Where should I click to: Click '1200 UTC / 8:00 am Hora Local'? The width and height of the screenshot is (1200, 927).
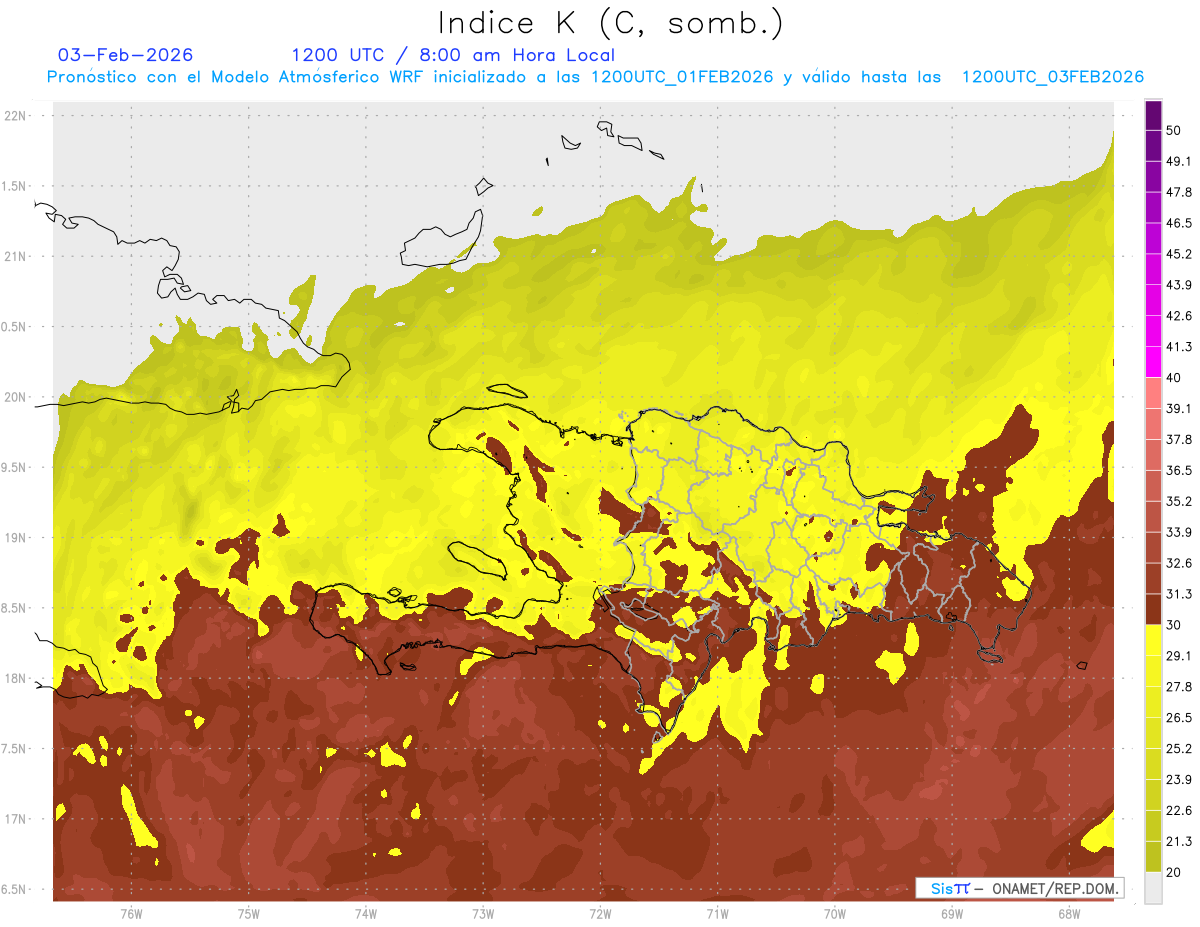coord(453,55)
